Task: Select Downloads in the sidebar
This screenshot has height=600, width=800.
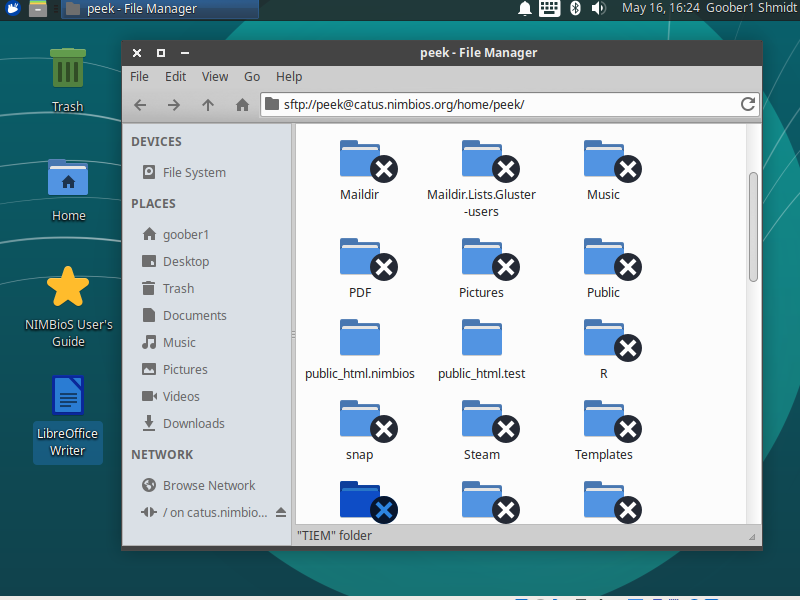Action: 193,423
